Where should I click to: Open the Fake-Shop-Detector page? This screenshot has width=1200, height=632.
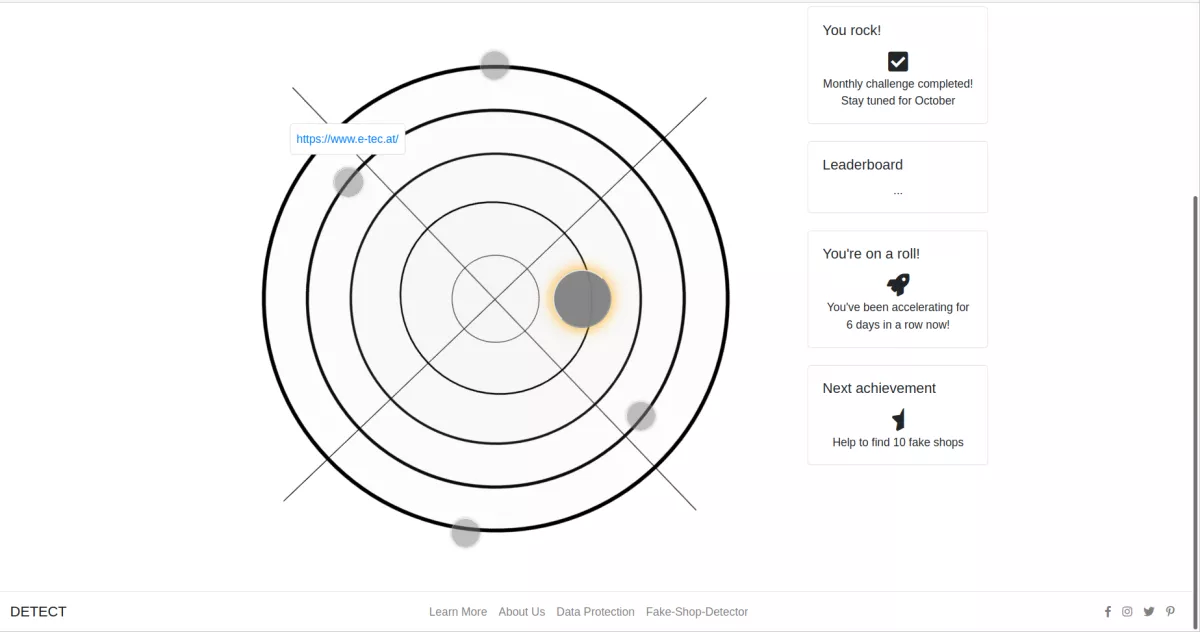697,611
